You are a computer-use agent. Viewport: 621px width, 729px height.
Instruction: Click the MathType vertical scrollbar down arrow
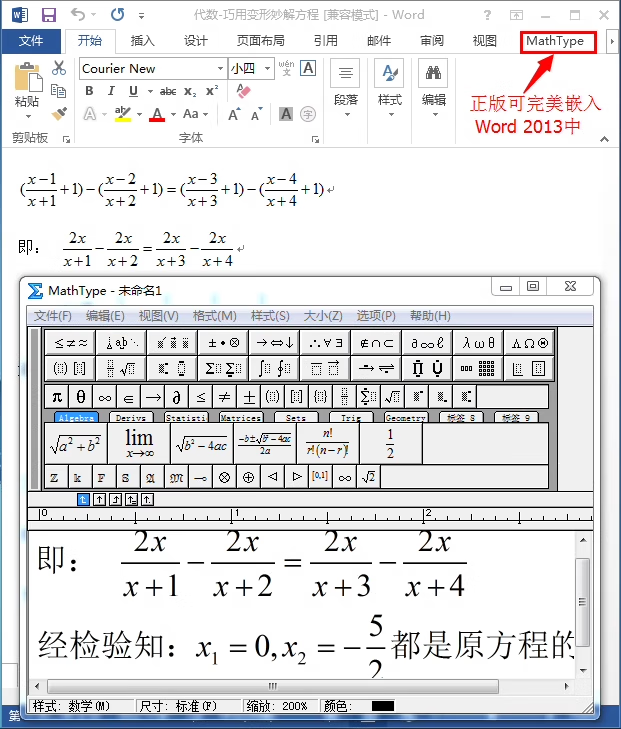point(583,670)
